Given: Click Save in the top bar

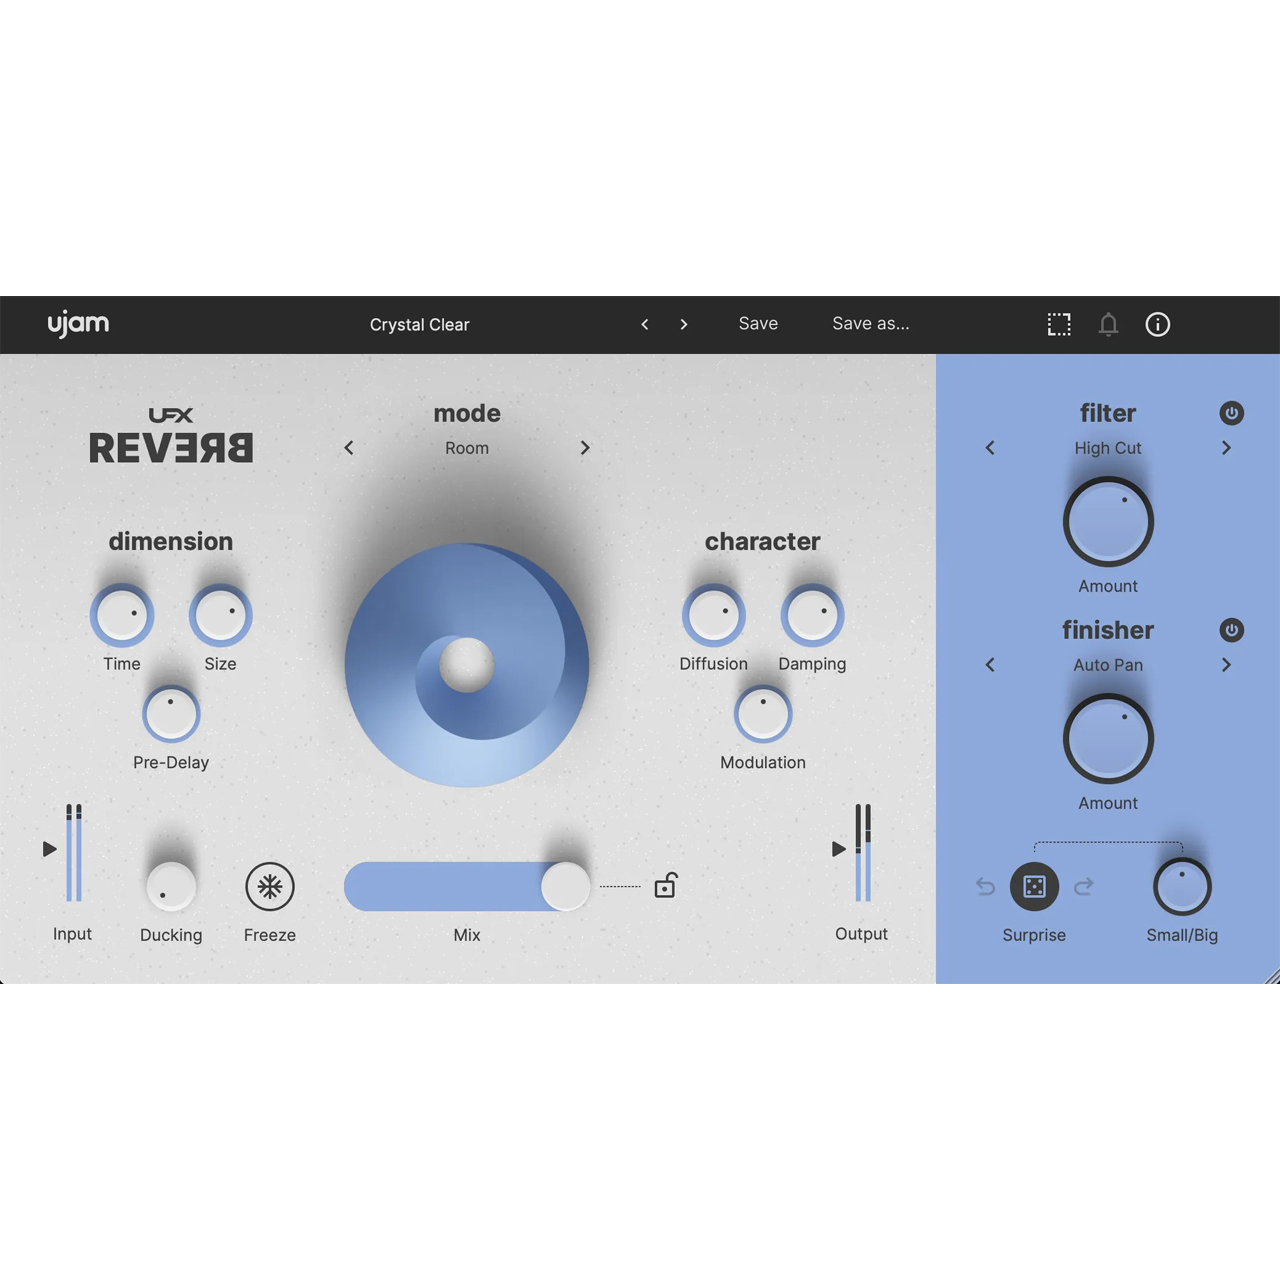Looking at the screenshot, I should click(758, 324).
